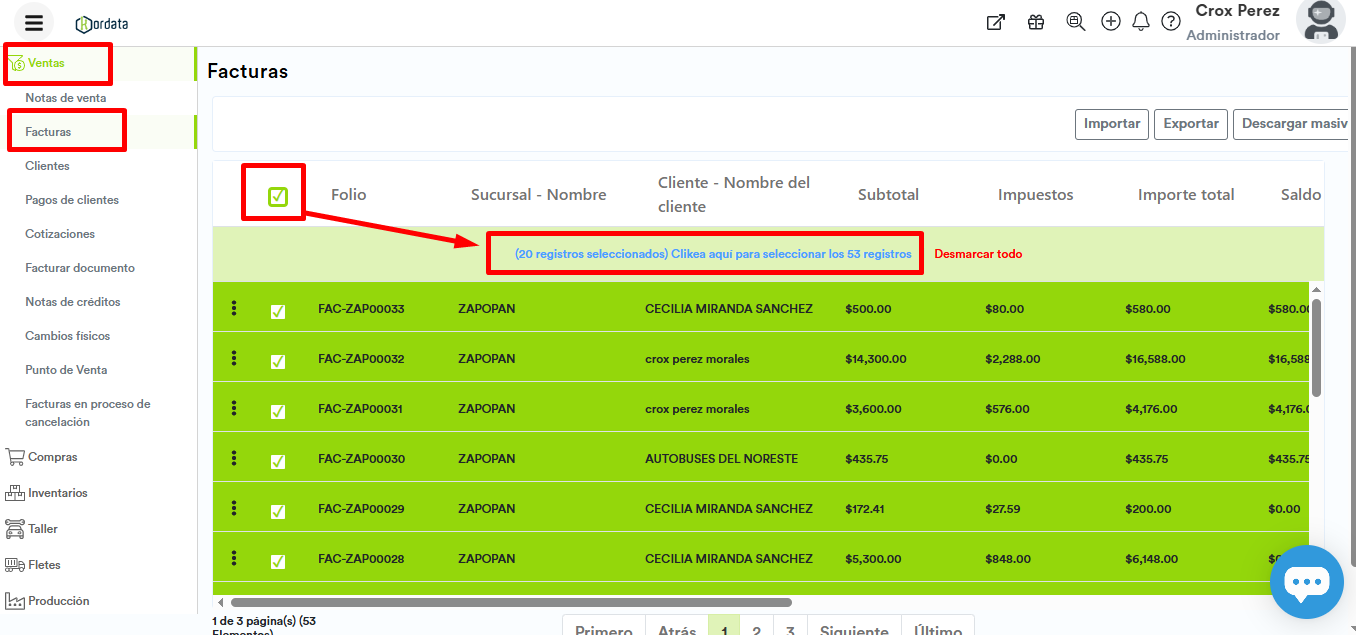Go to Cotizaciones in sidebar
The width and height of the screenshot is (1356, 635).
(60, 234)
